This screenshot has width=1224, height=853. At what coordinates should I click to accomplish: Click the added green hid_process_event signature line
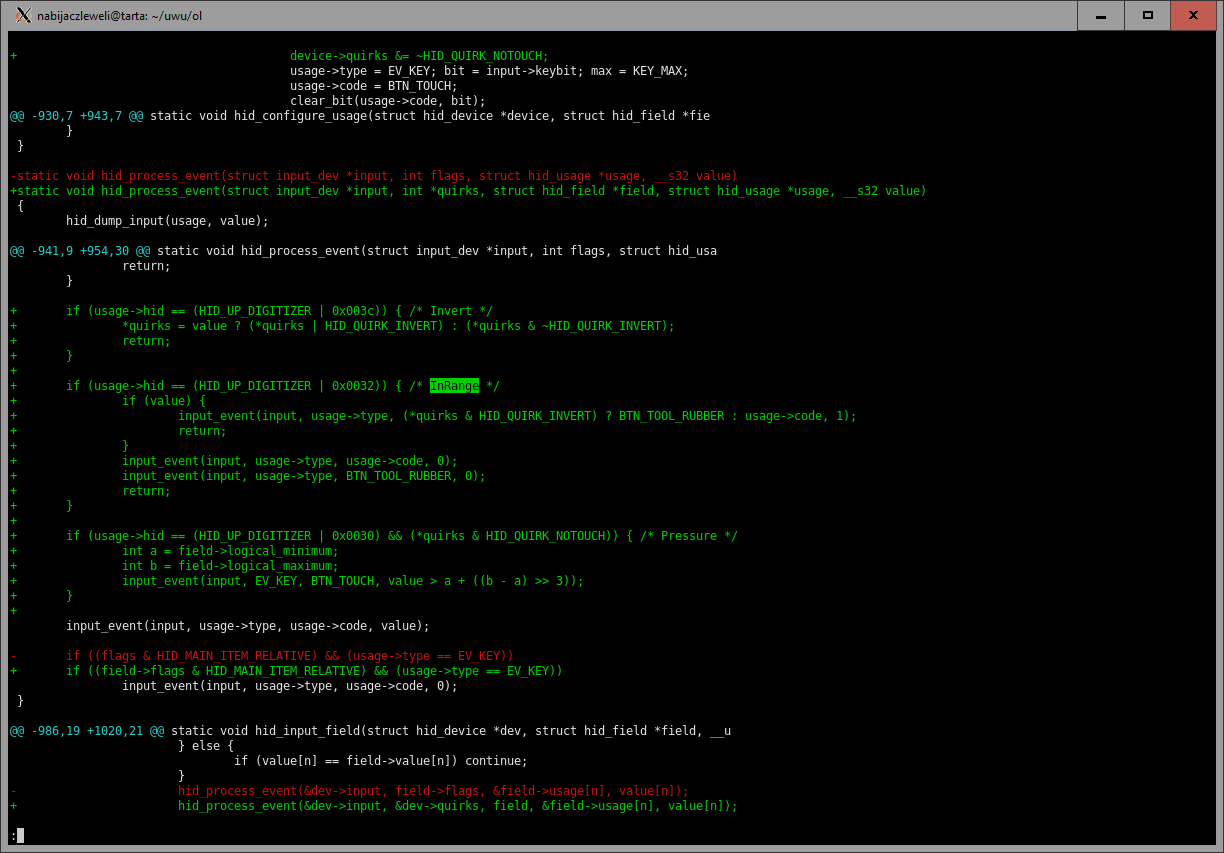pyautogui.click(x=468, y=191)
